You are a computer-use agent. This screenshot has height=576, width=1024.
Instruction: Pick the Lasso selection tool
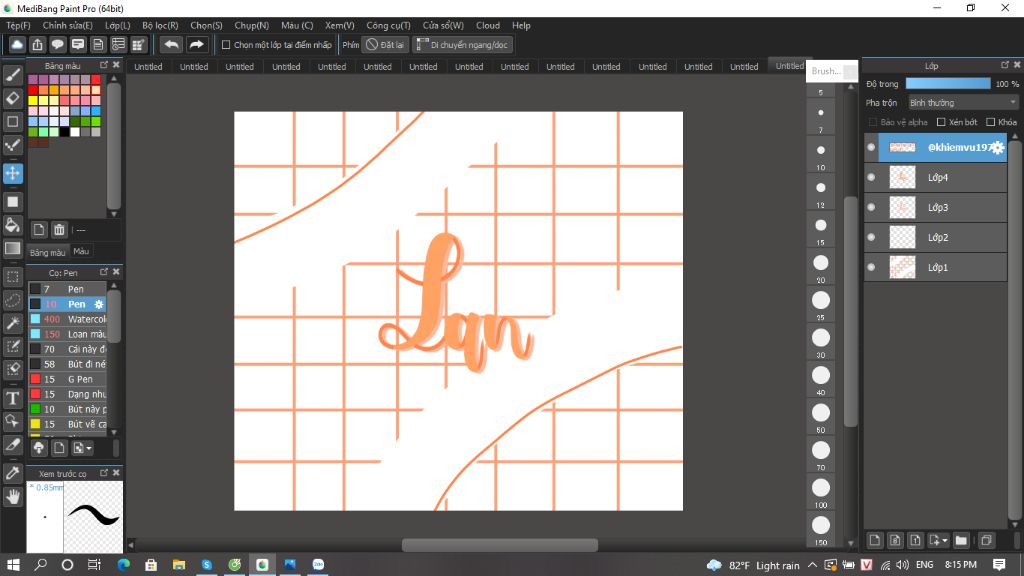tap(12, 300)
